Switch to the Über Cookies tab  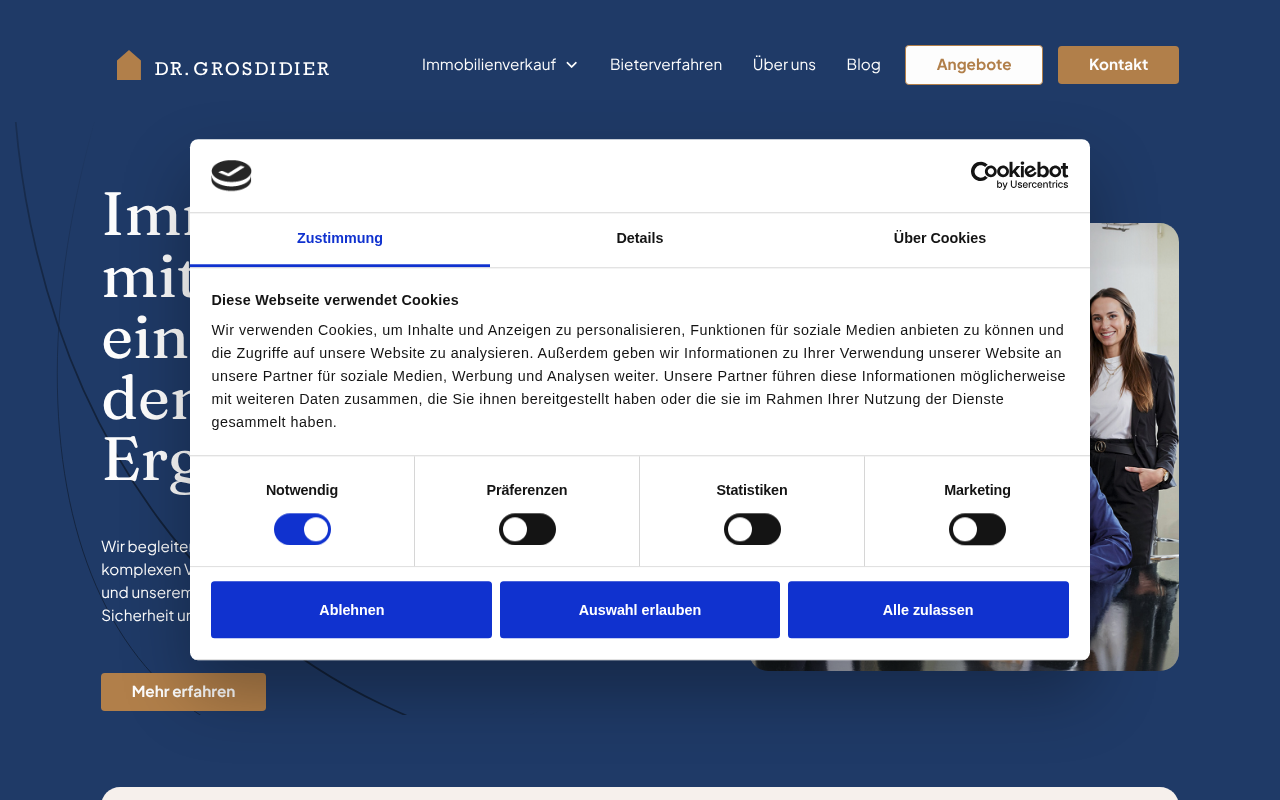[940, 239]
